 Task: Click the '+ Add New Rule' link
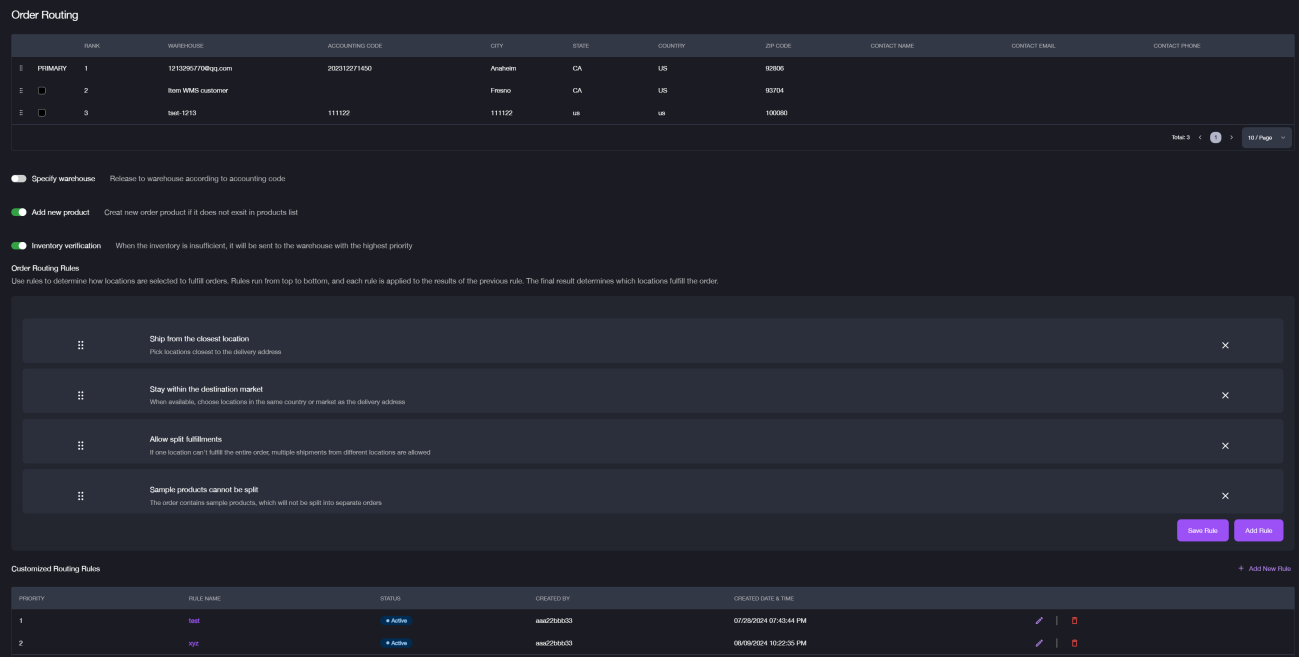pos(1264,568)
